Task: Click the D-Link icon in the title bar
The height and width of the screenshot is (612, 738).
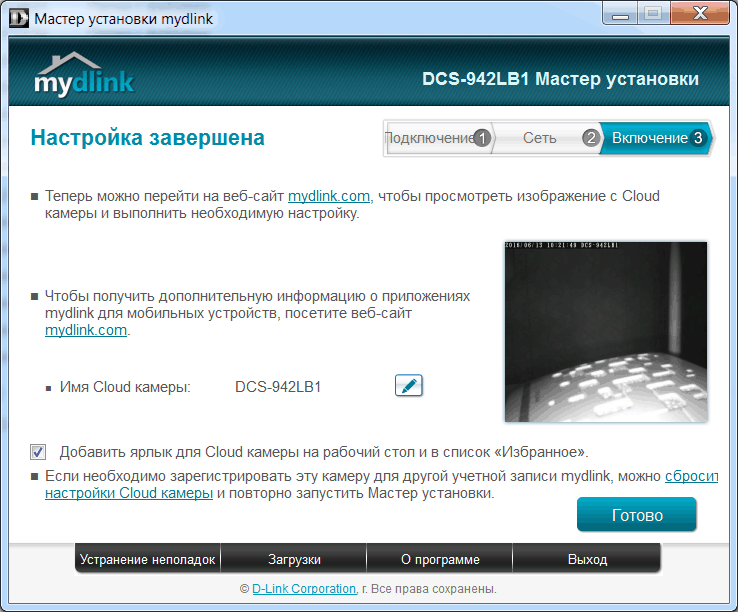Action: (x=19, y=18)
